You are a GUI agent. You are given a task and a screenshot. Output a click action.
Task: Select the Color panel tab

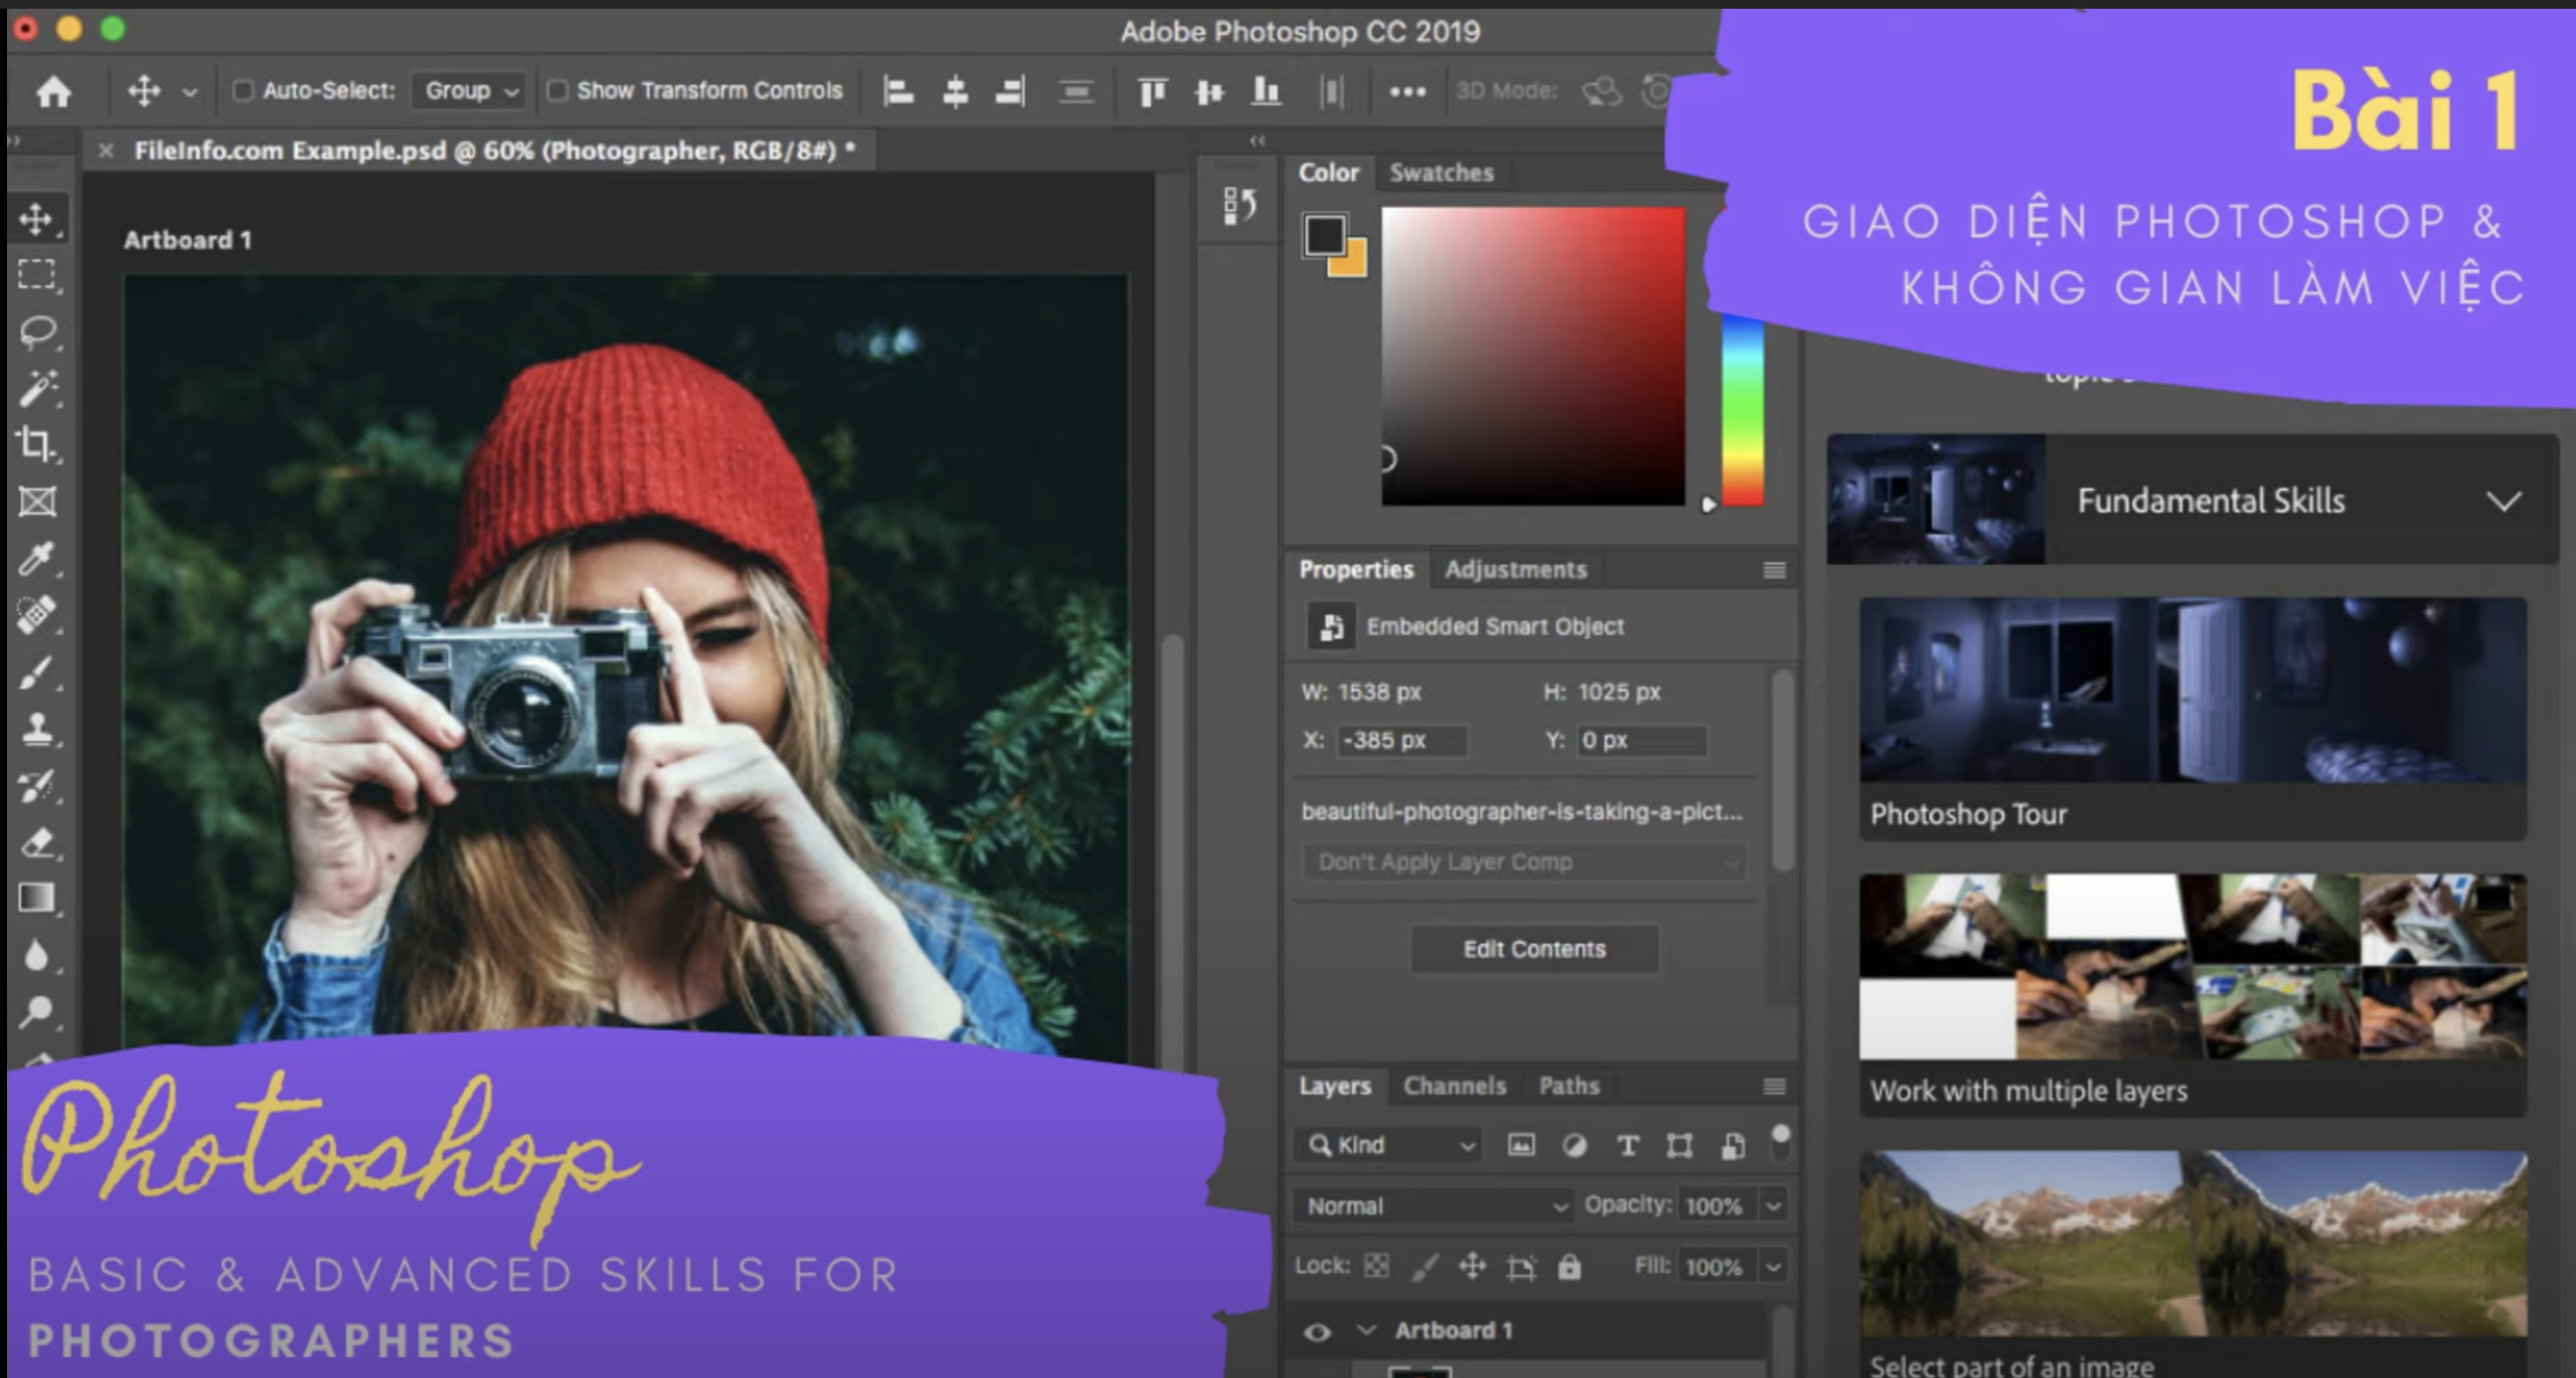[1328, 173]
